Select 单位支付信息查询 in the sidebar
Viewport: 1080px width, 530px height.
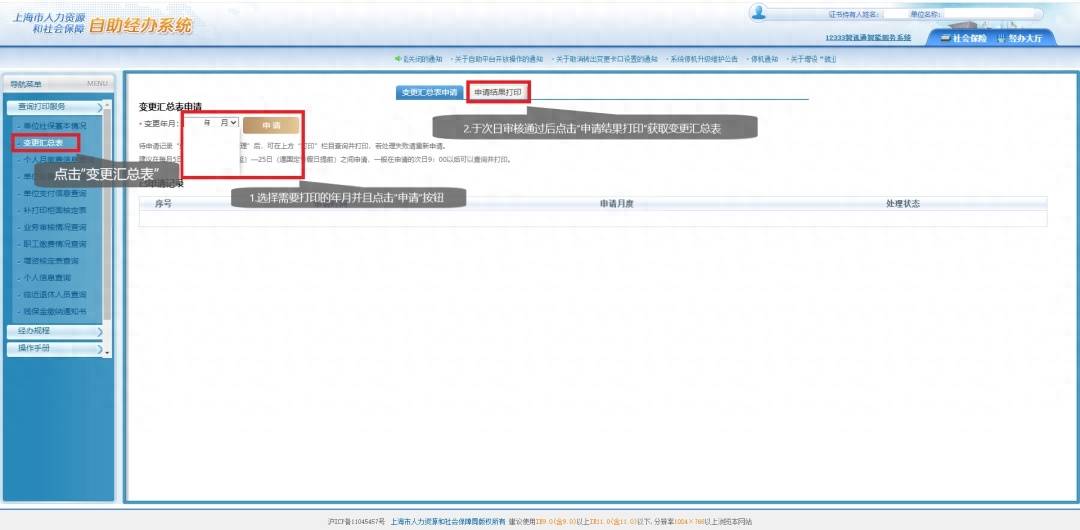(54, 193)
